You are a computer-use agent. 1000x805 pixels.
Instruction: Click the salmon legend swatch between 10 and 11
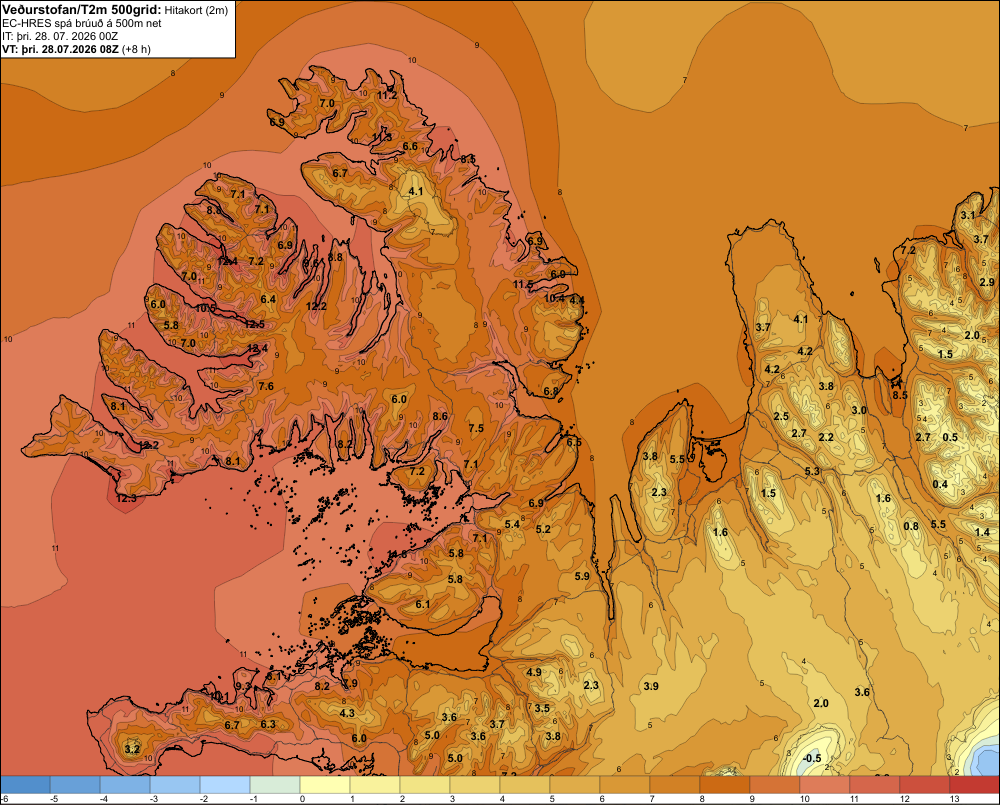825,784
